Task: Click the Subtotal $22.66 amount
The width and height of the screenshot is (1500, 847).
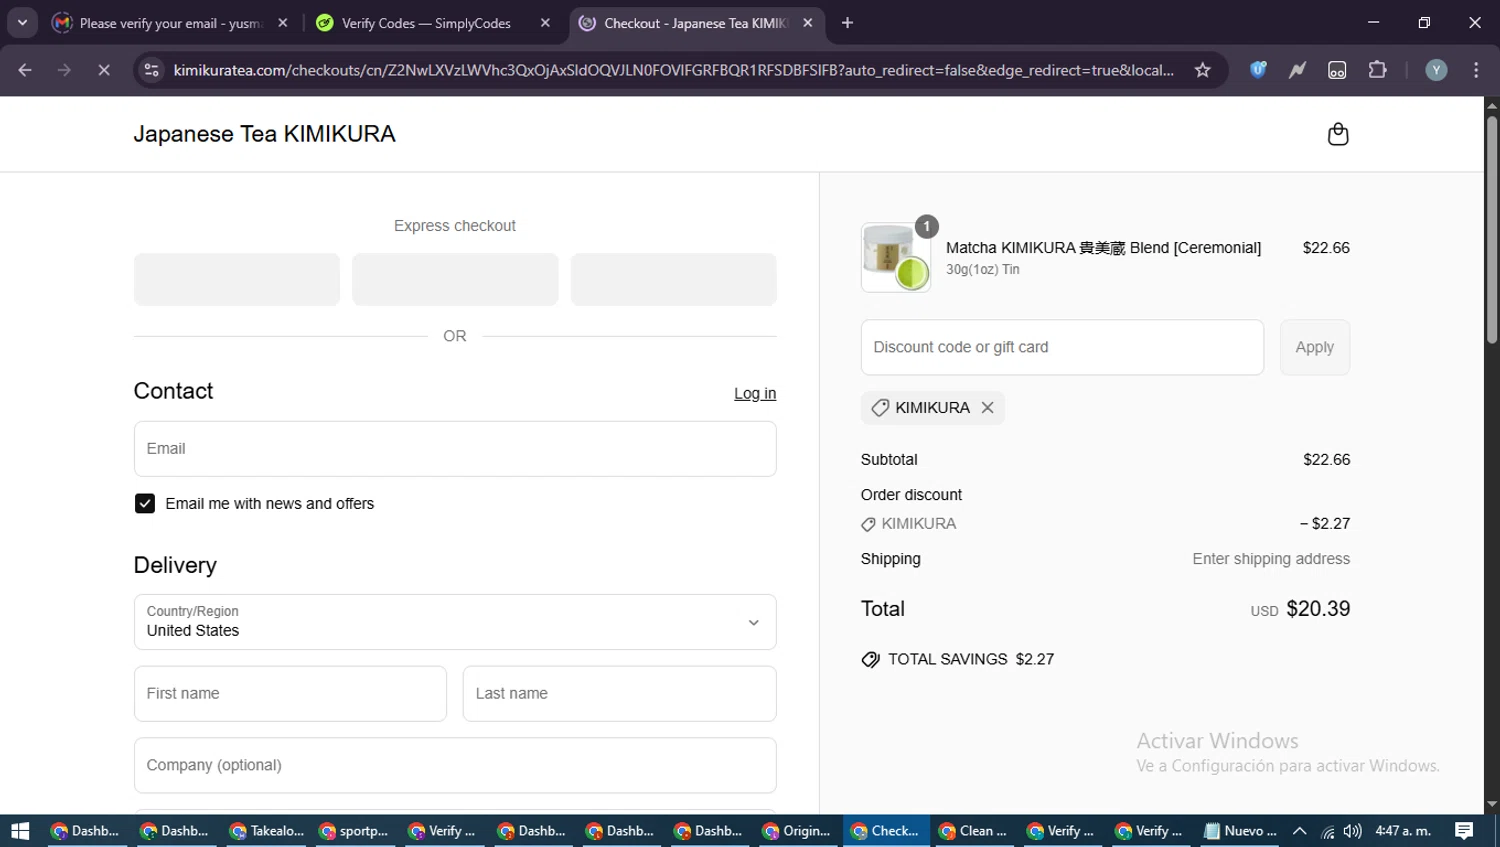Action: tap(1326, 460)
